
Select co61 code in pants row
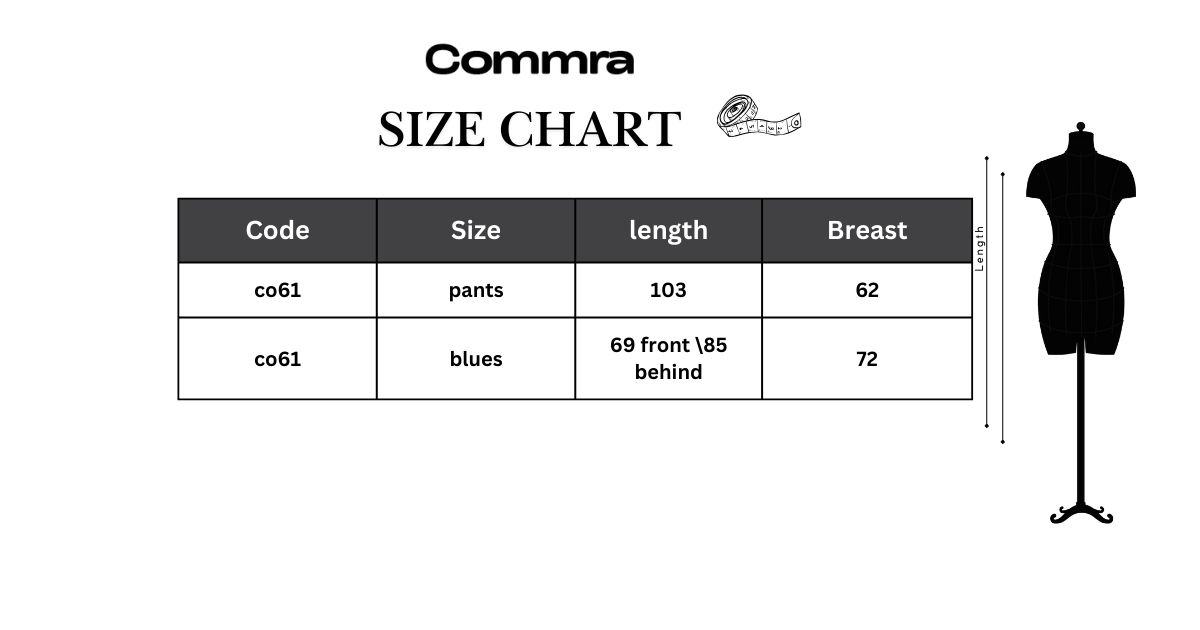(278, 290)
